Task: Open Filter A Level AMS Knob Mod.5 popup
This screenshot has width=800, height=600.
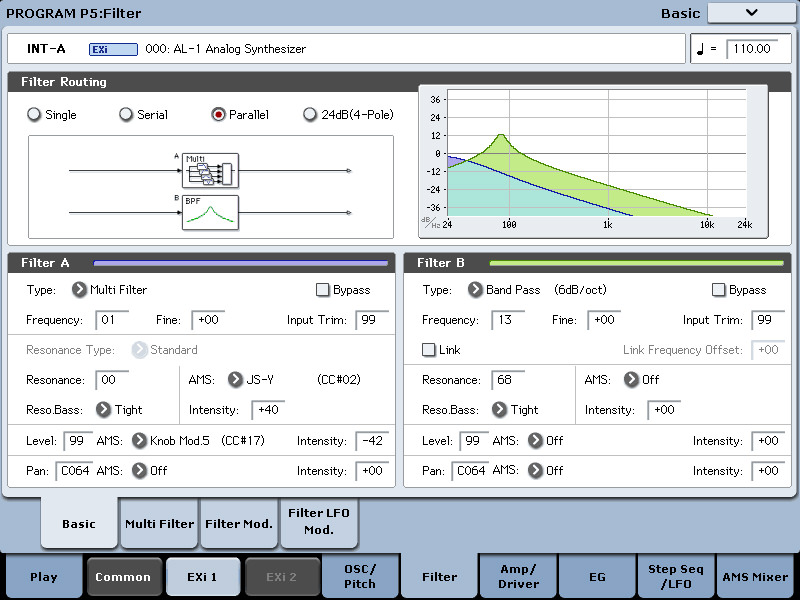Action: 138,441
